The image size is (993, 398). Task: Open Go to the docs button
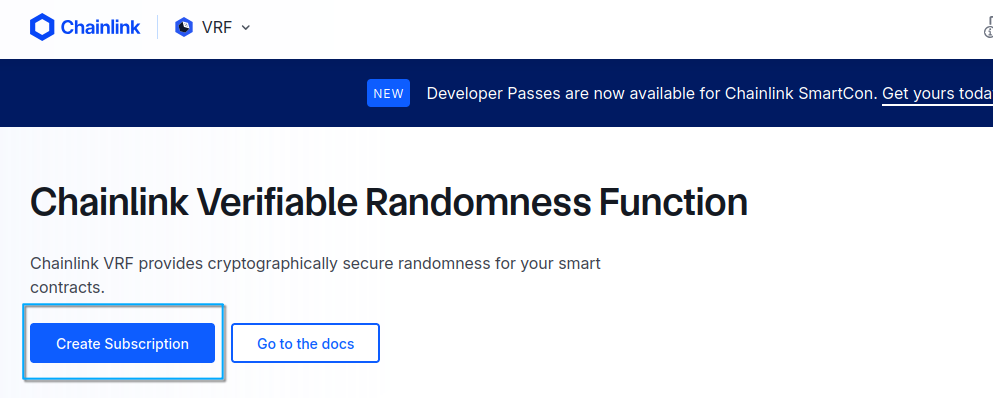coord(305,343)
